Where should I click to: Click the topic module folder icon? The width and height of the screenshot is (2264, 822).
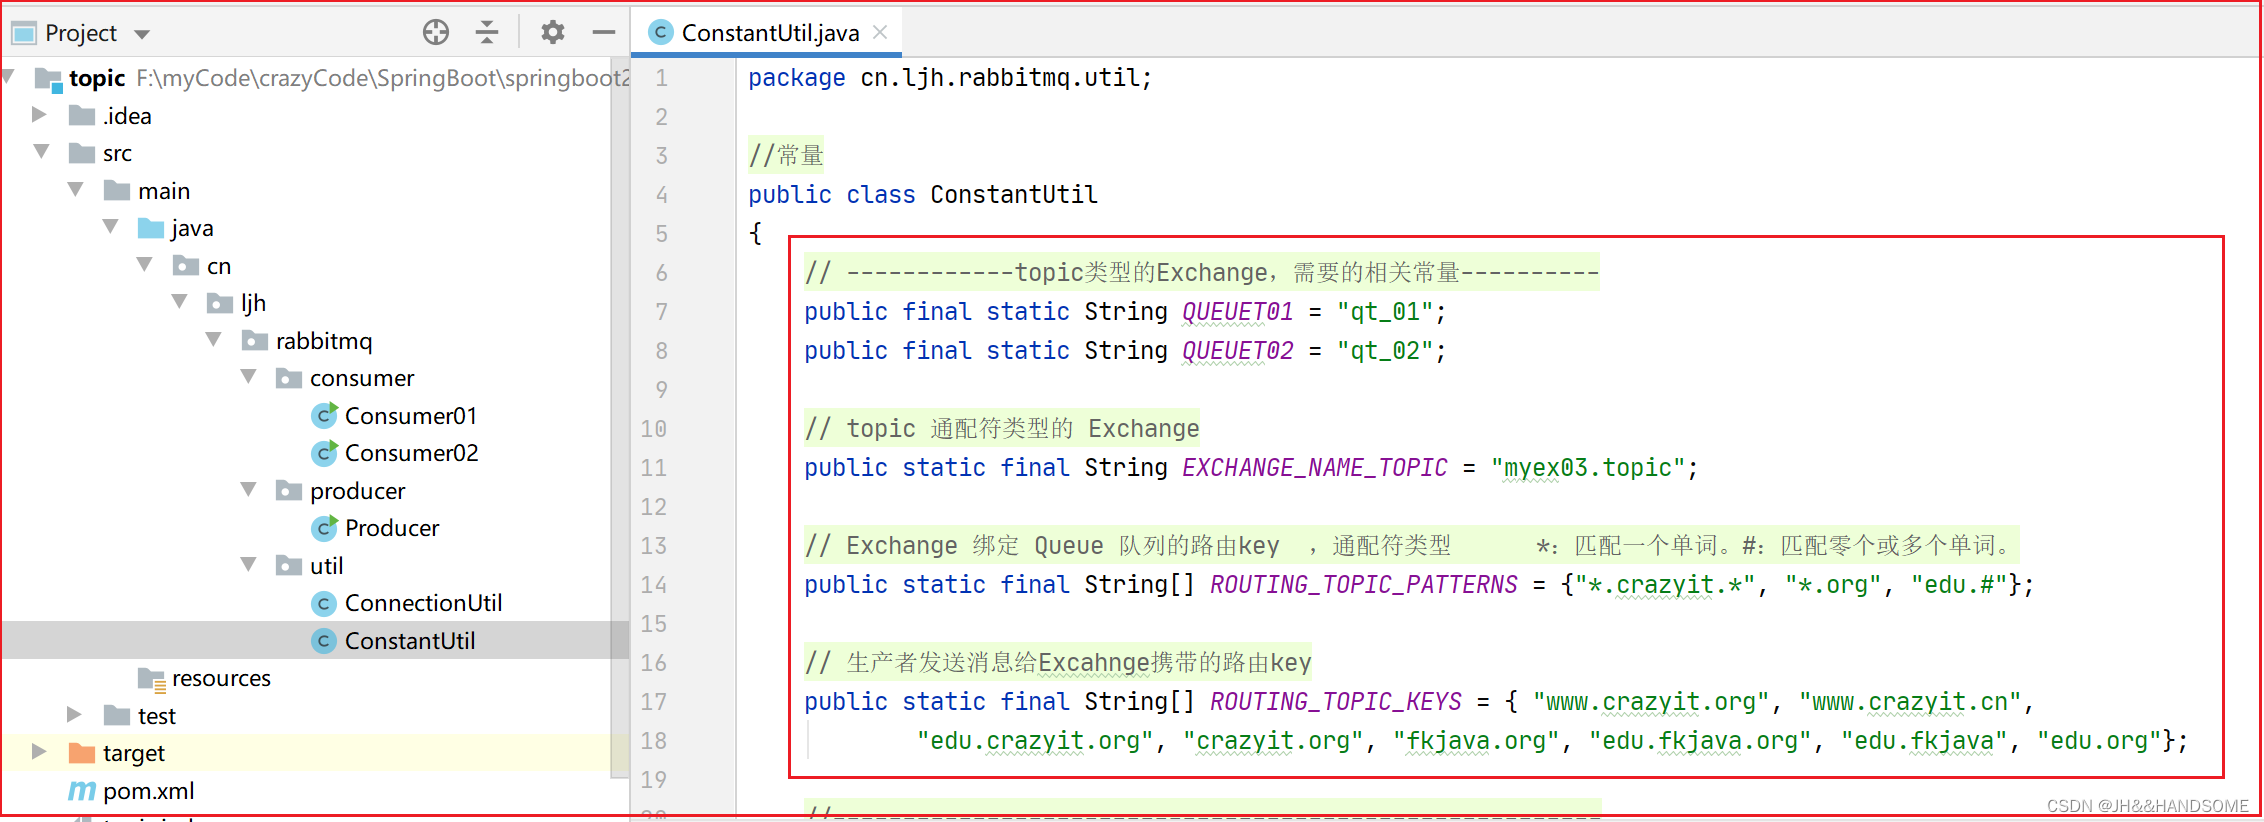click(49, 79)
